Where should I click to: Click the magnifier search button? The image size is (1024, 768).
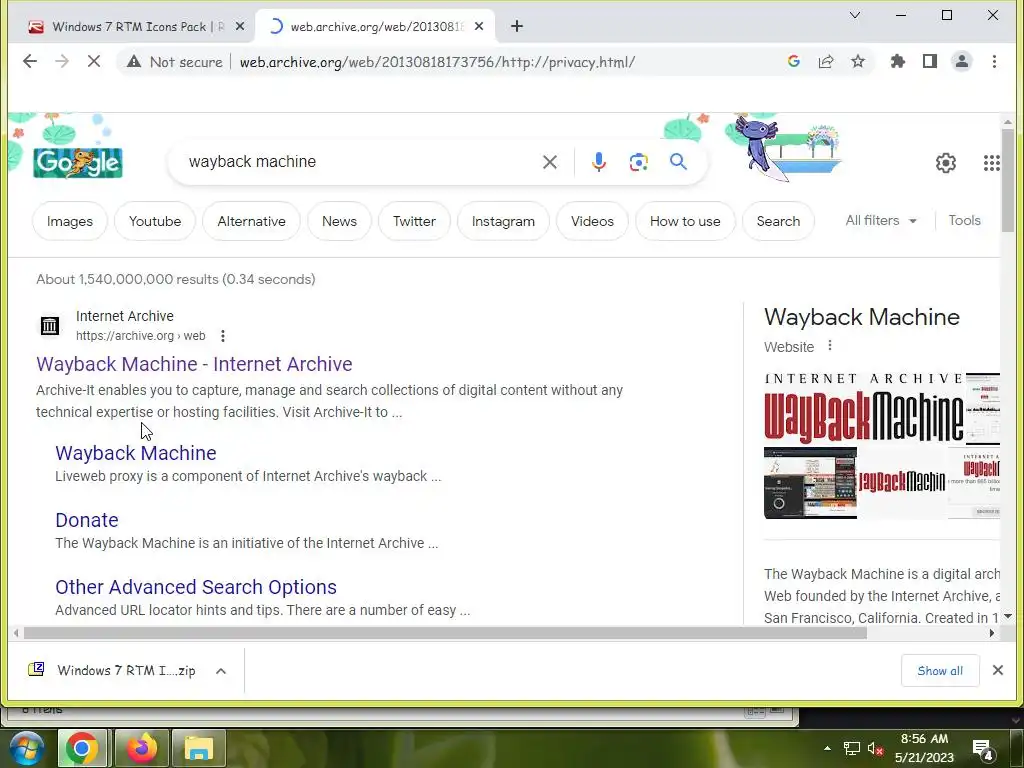point(678,161)
